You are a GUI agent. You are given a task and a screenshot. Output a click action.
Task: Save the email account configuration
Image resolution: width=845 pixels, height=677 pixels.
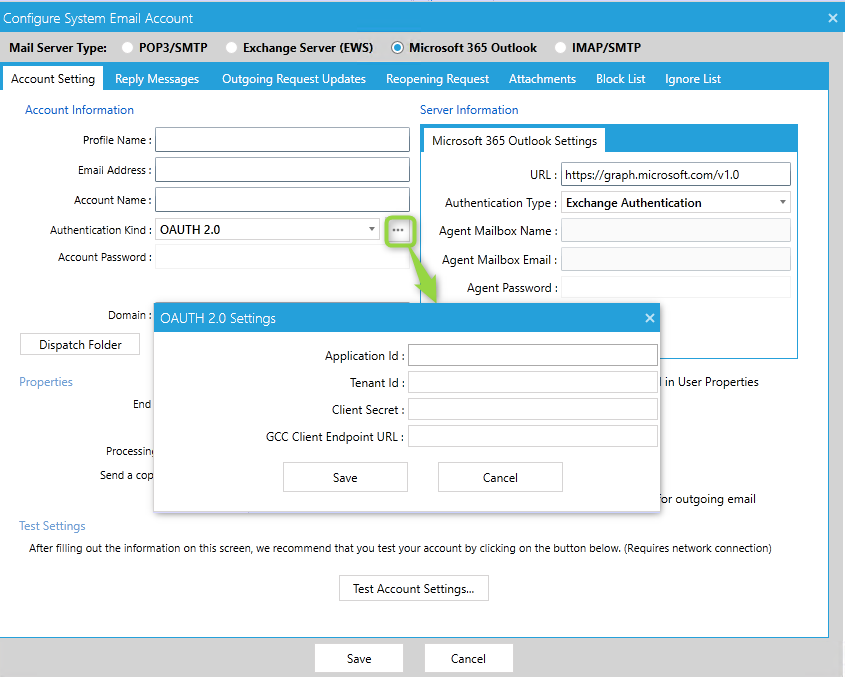[359, 658]
